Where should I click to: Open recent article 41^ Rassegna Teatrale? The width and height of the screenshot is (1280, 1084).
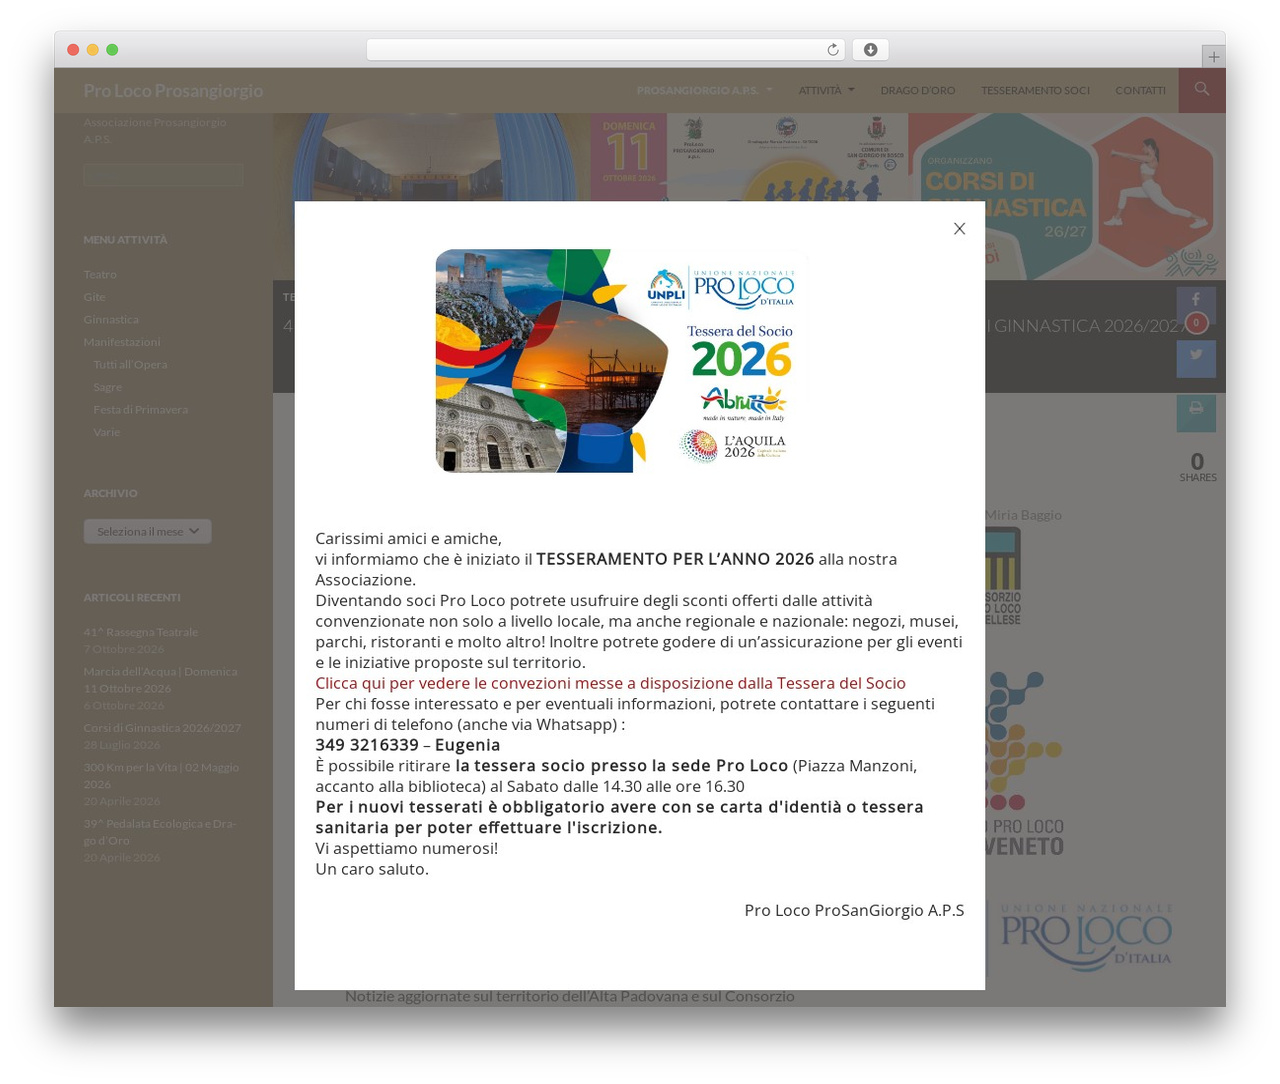point(141,632)
